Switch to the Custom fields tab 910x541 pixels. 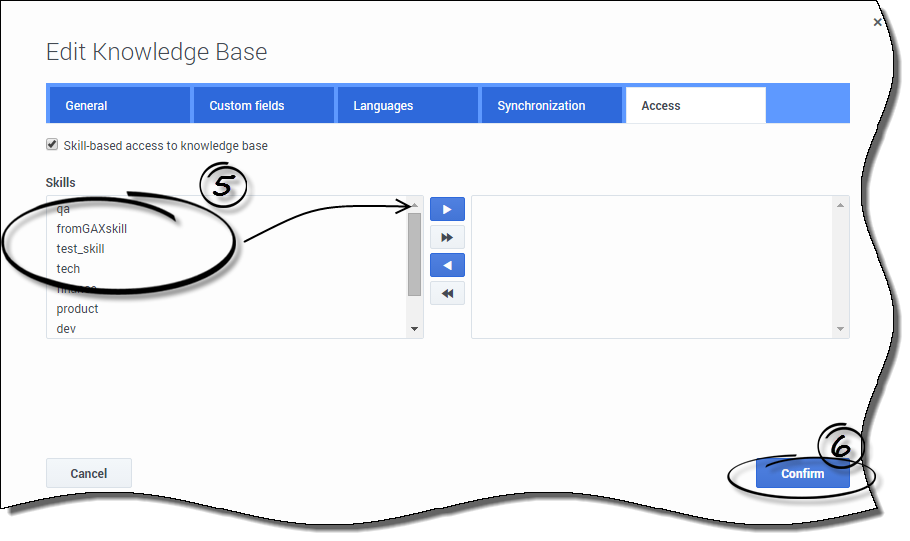(262, 105)
